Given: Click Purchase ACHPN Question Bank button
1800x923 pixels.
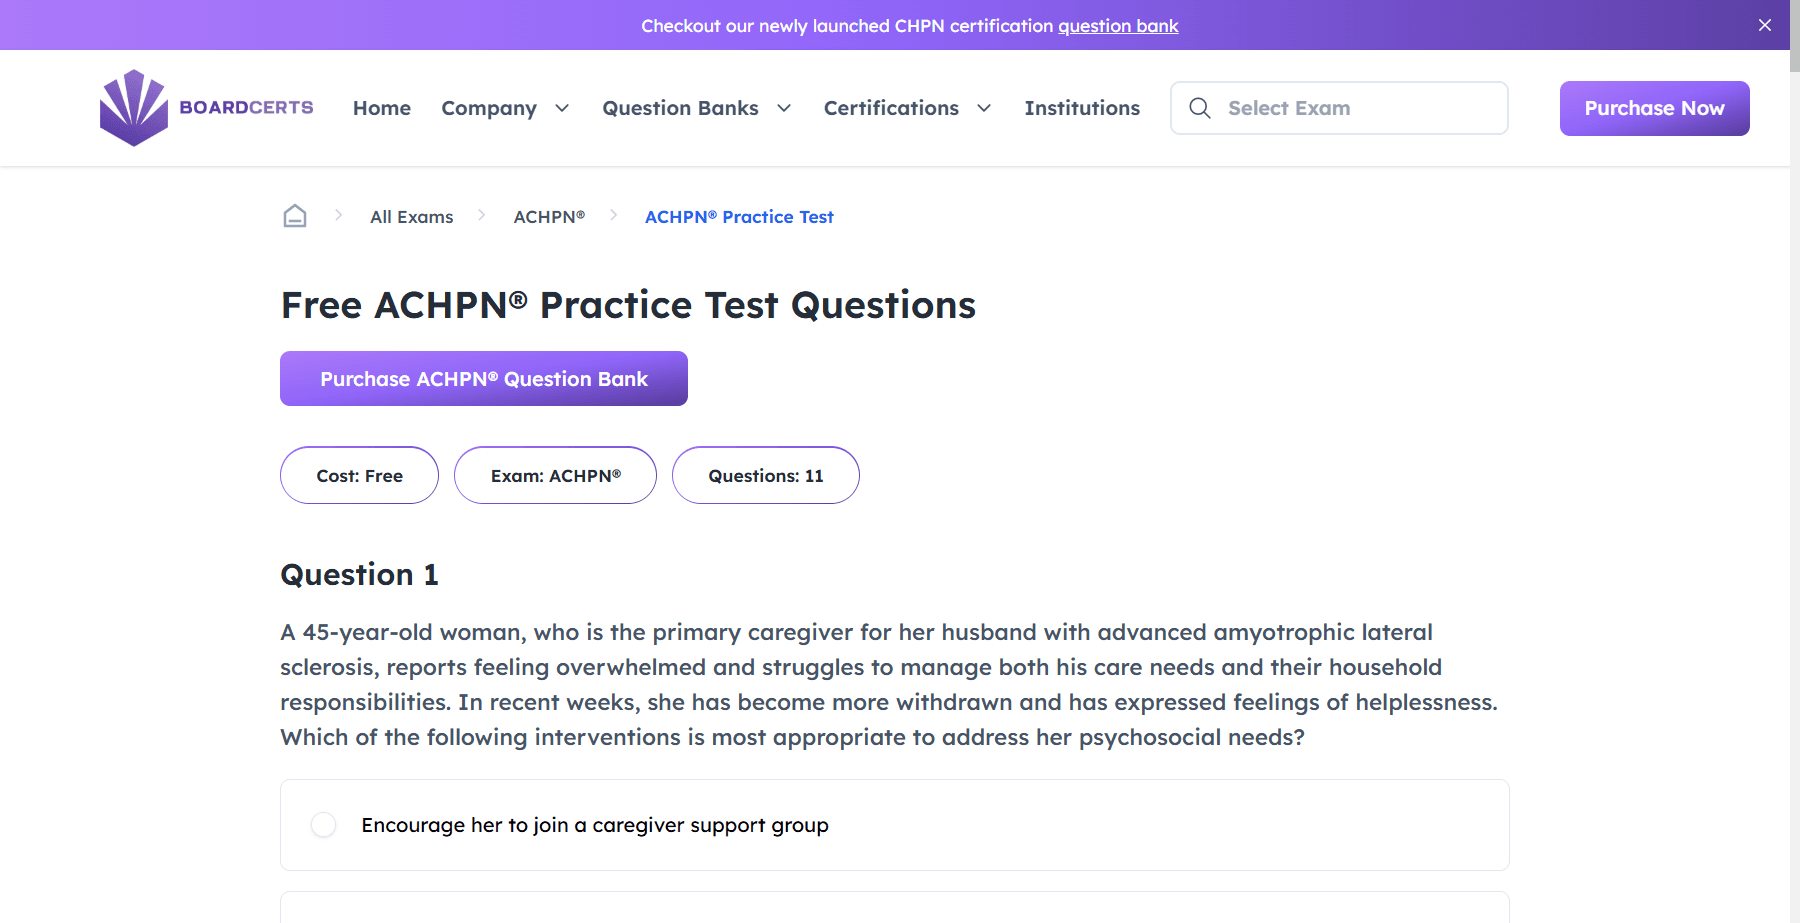Looking at the screenshot, I should (484, 379).
